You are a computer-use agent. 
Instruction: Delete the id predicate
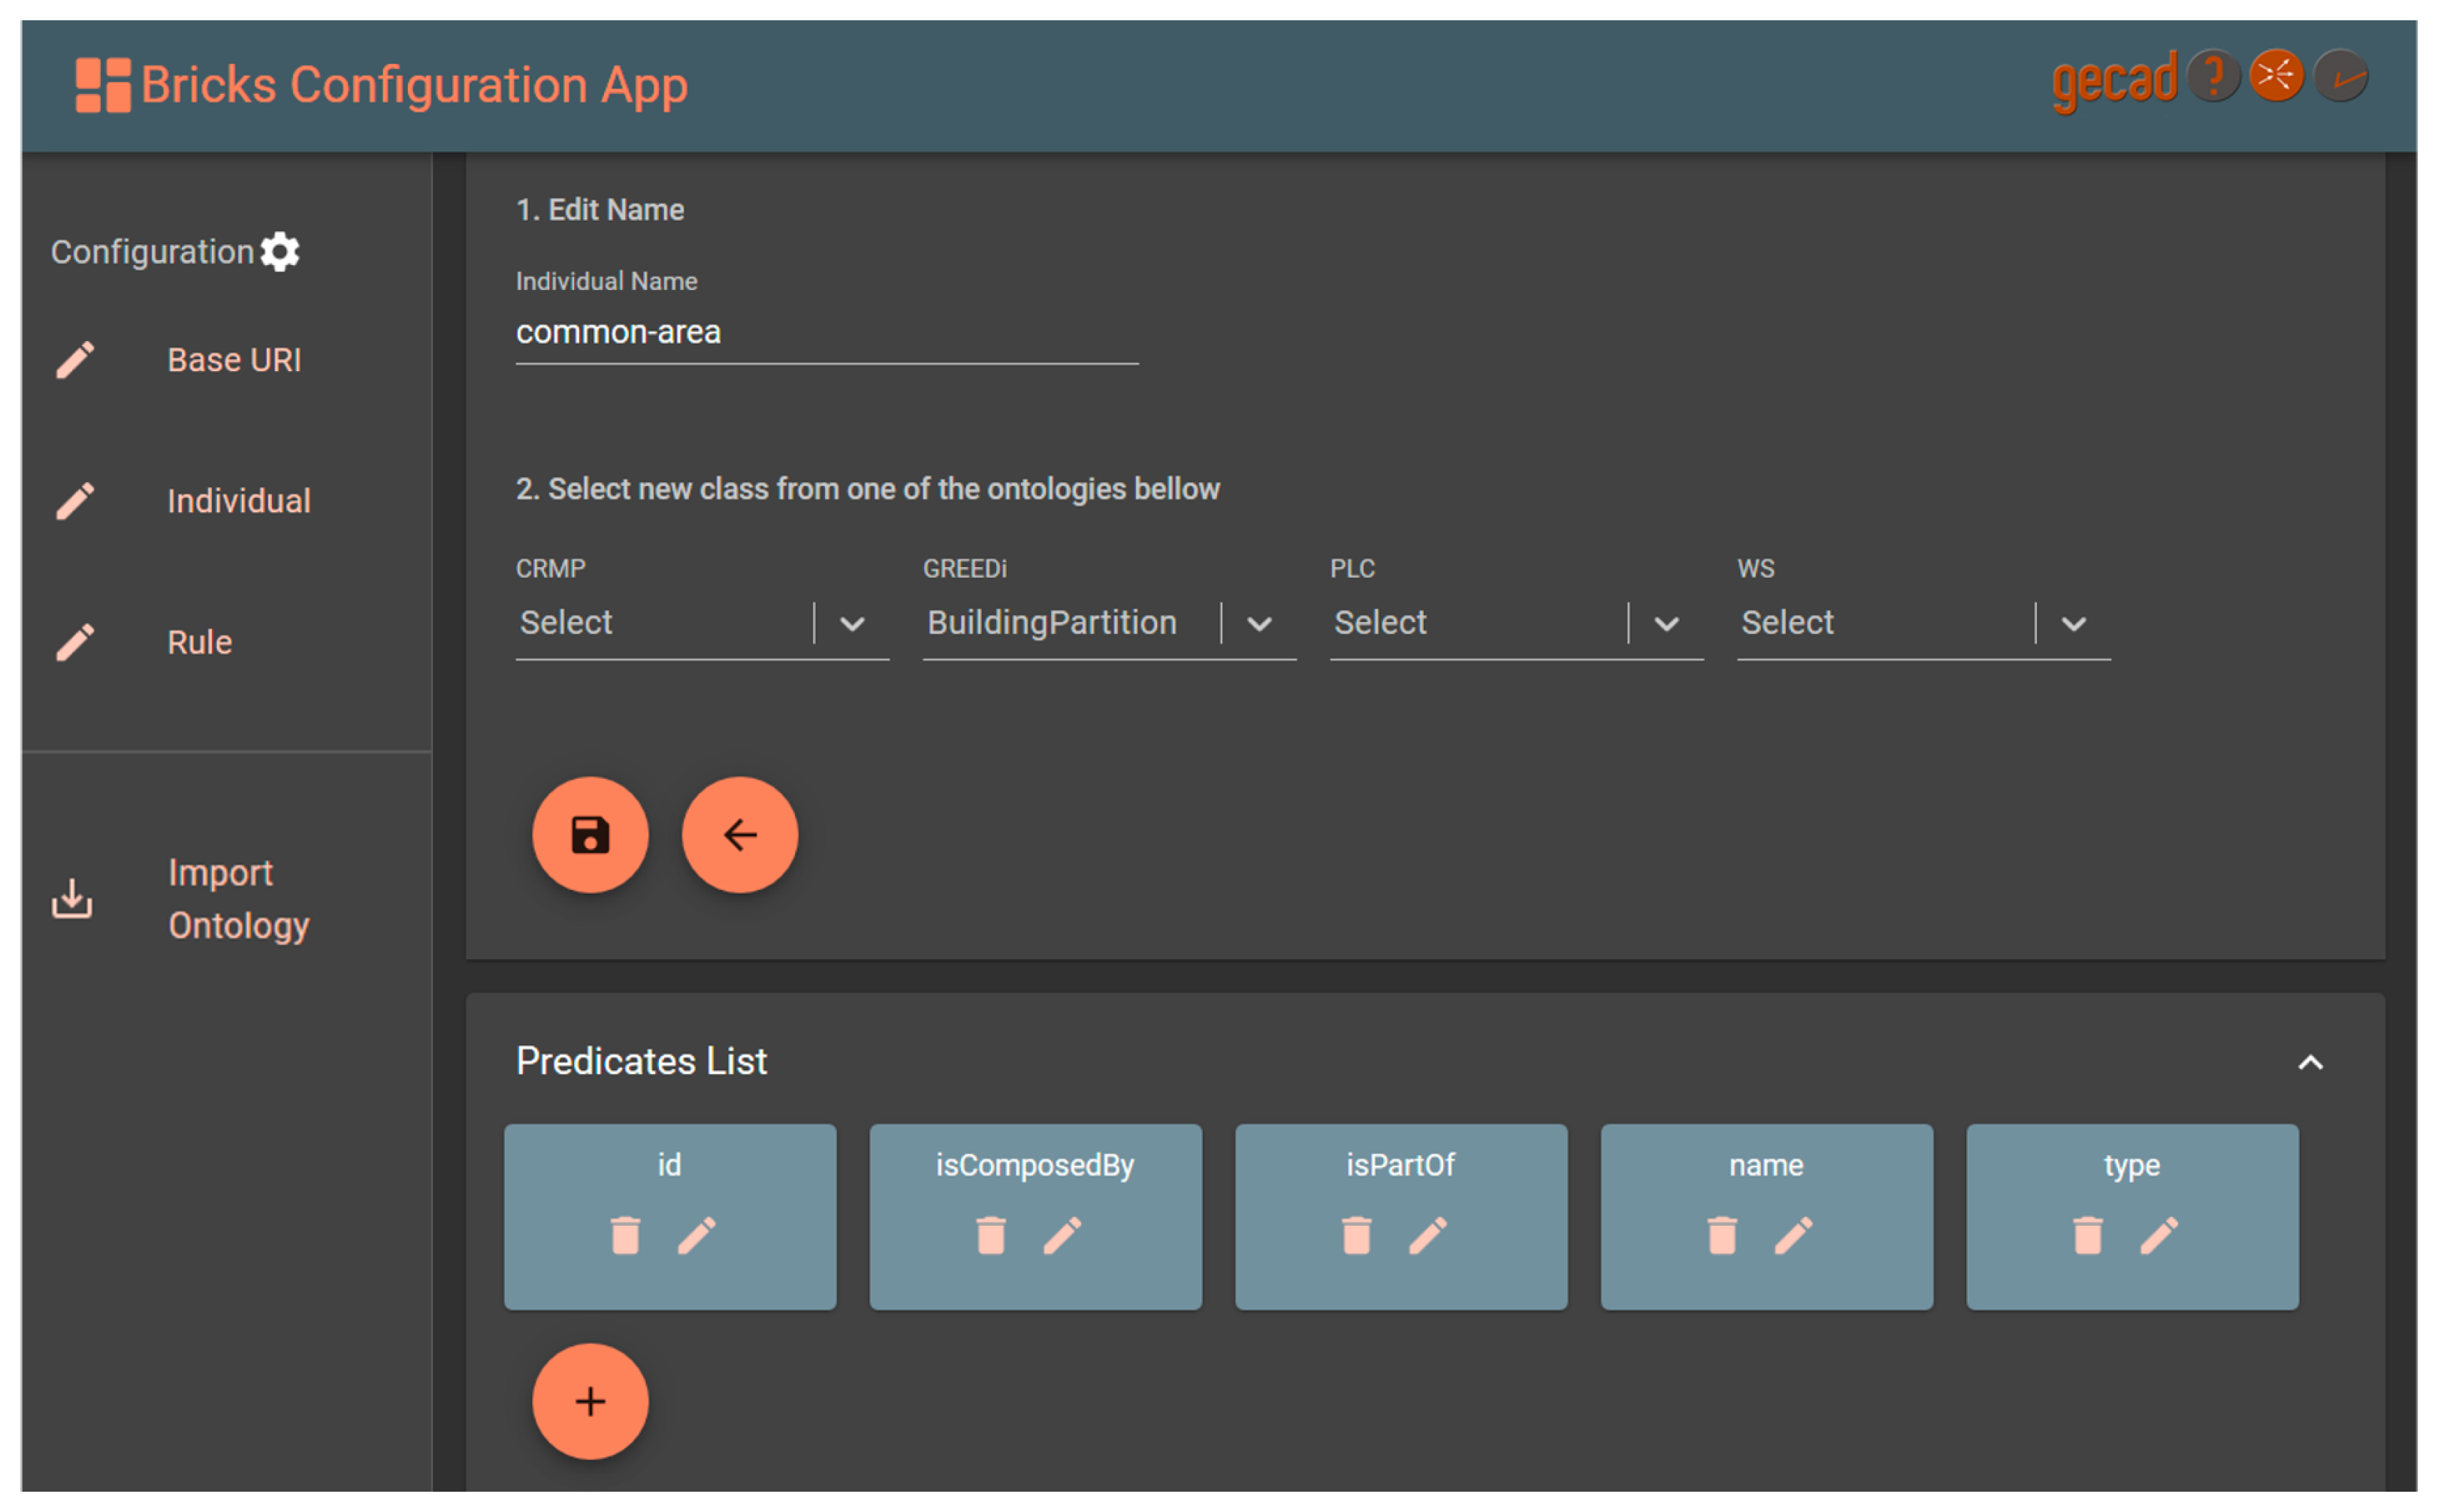pyautogui.click(x=625, y=1235)
